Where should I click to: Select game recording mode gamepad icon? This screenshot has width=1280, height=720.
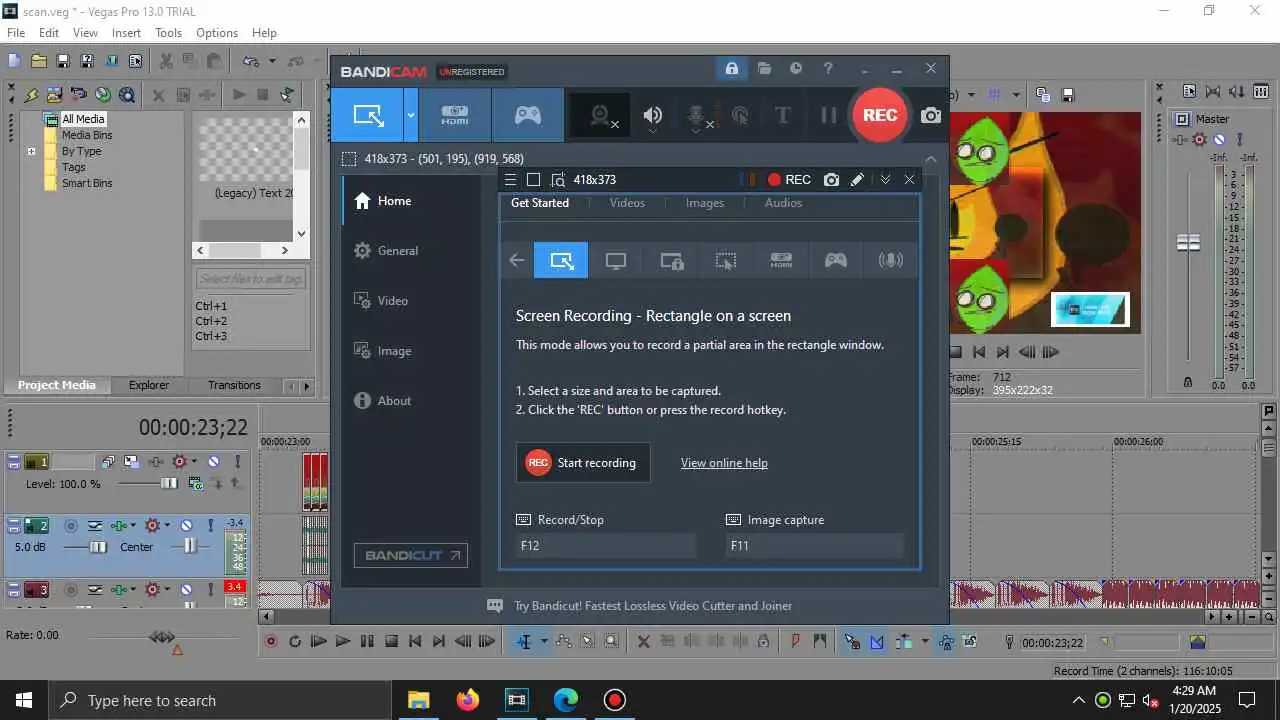click(528, 115)
